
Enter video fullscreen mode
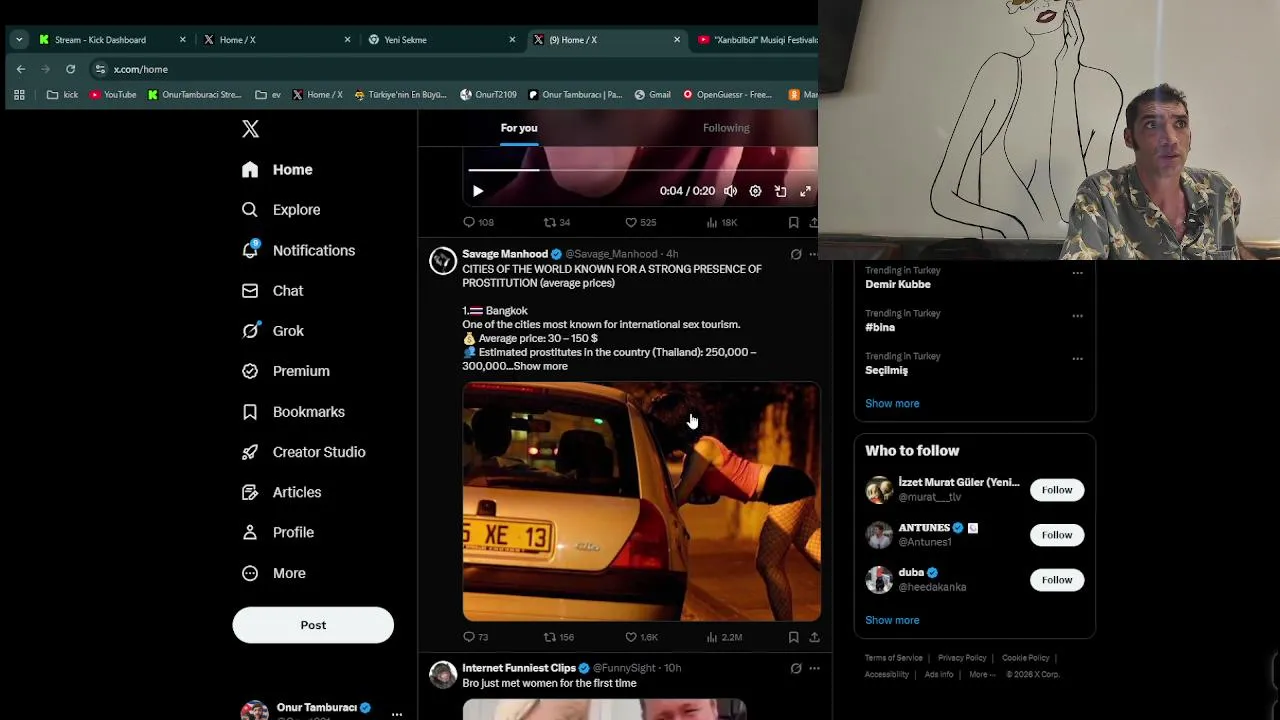pyautogui.click(x=806, y=191)
